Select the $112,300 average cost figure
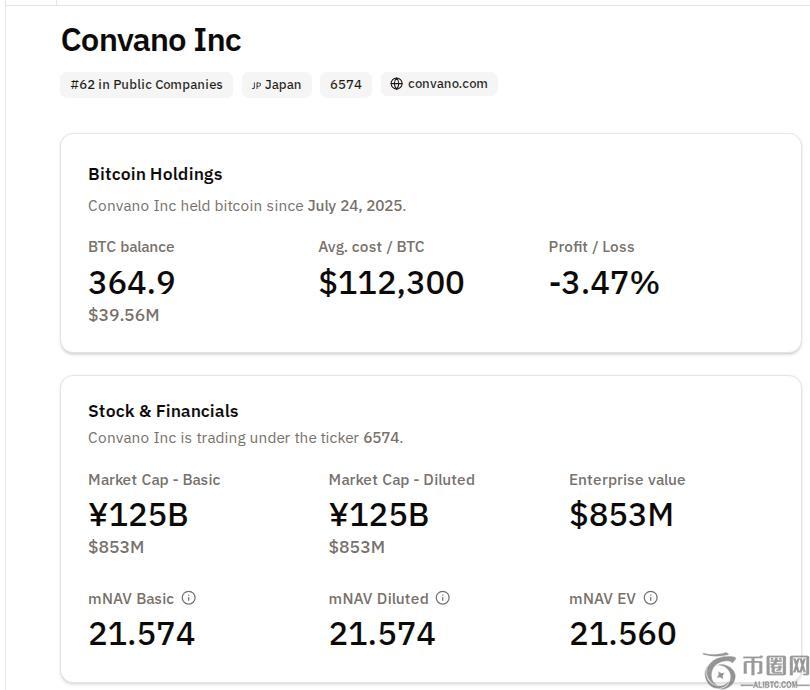This screenshot has height=690, width=810. 391,283
